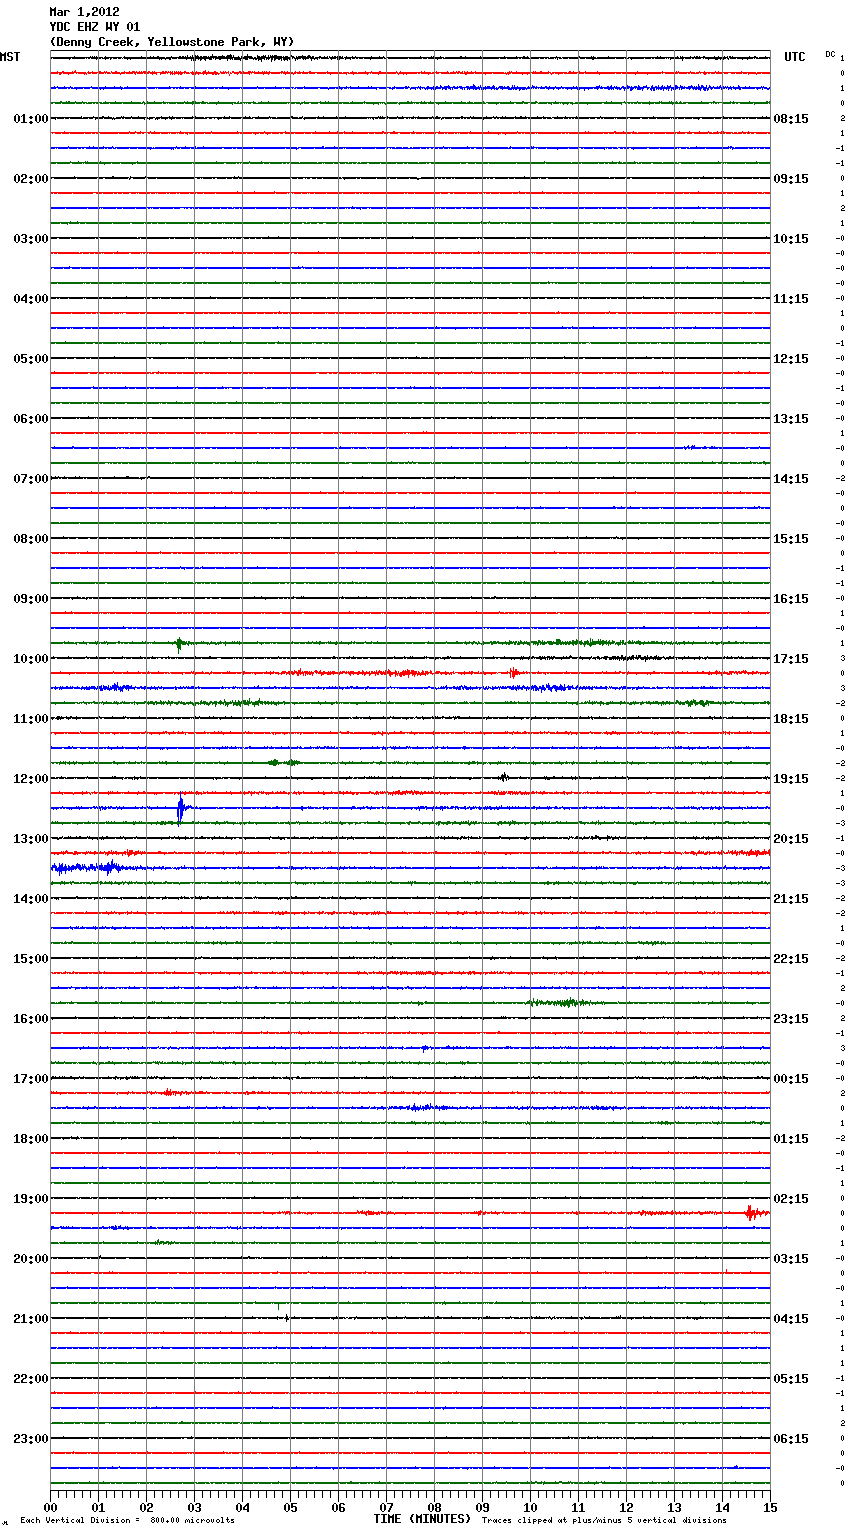This screenshot has width=850, height=1534.
Task: Click the "19:15" UTC time label
Action: pos(791,779)
